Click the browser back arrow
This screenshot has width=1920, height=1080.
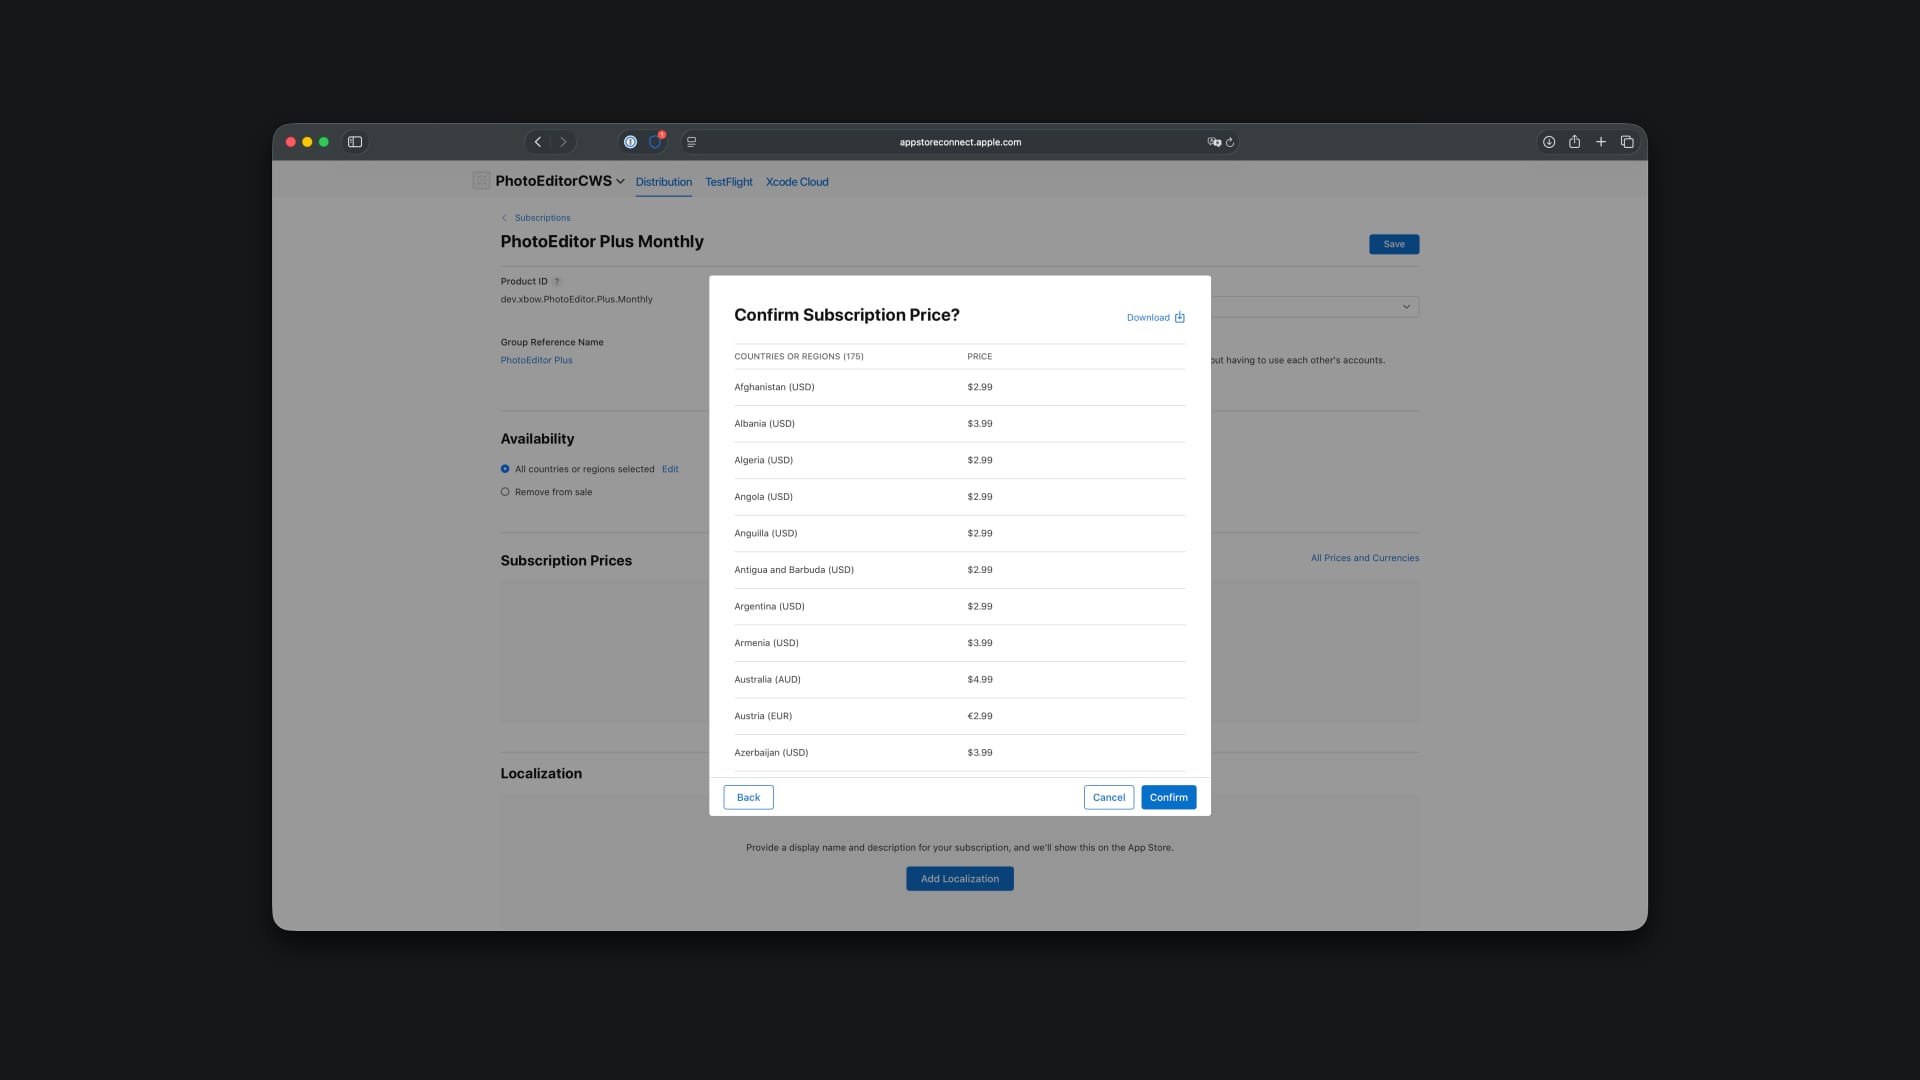(x=538, y=142)
